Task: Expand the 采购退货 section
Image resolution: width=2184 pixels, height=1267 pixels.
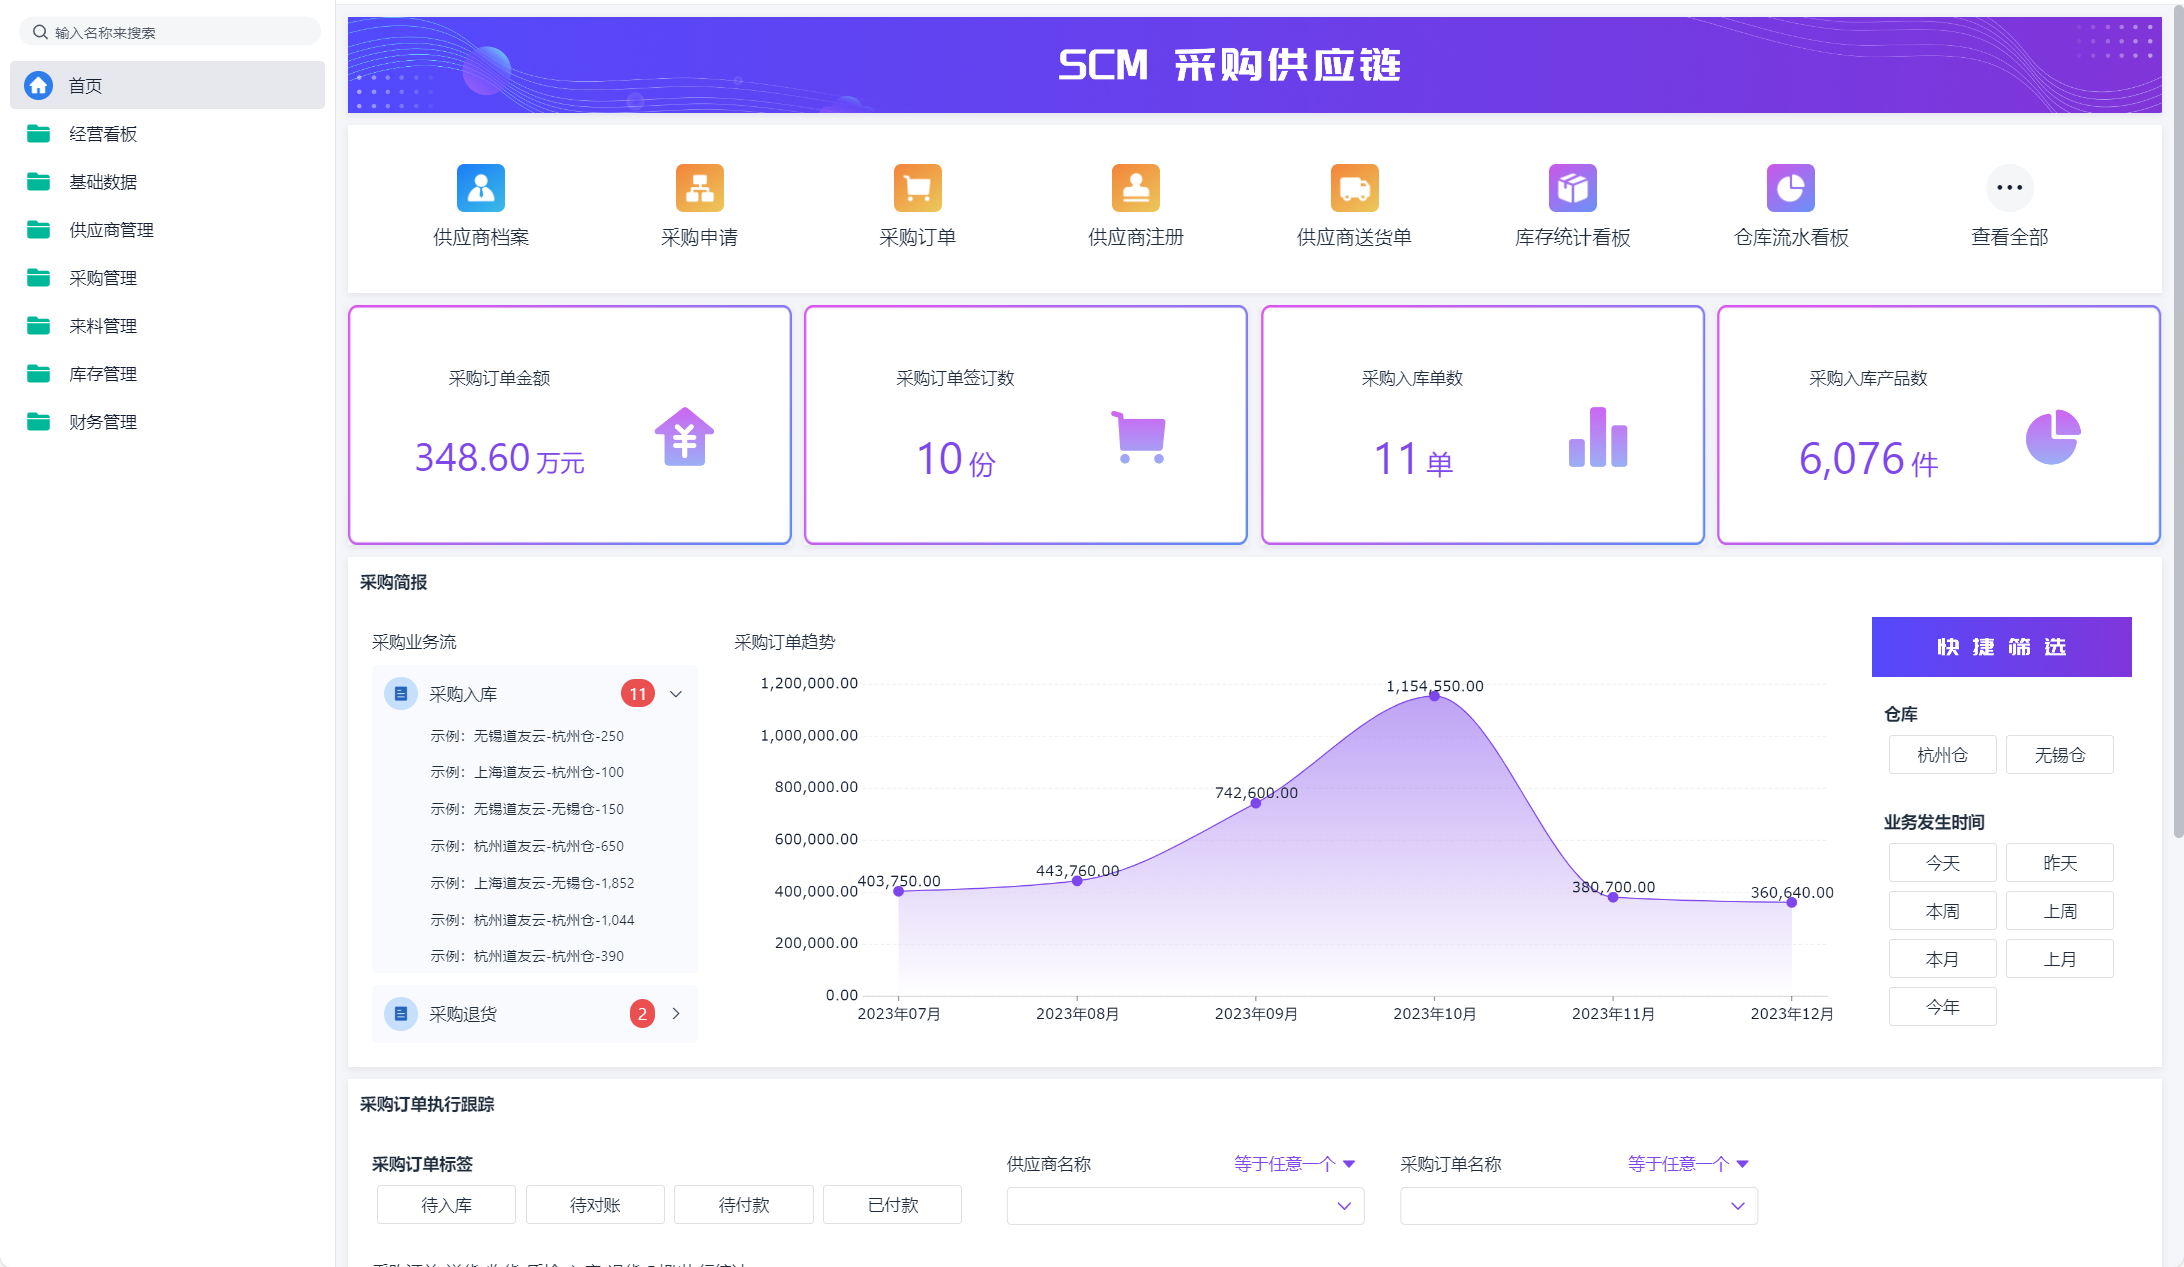Action: click(676, 1014)
